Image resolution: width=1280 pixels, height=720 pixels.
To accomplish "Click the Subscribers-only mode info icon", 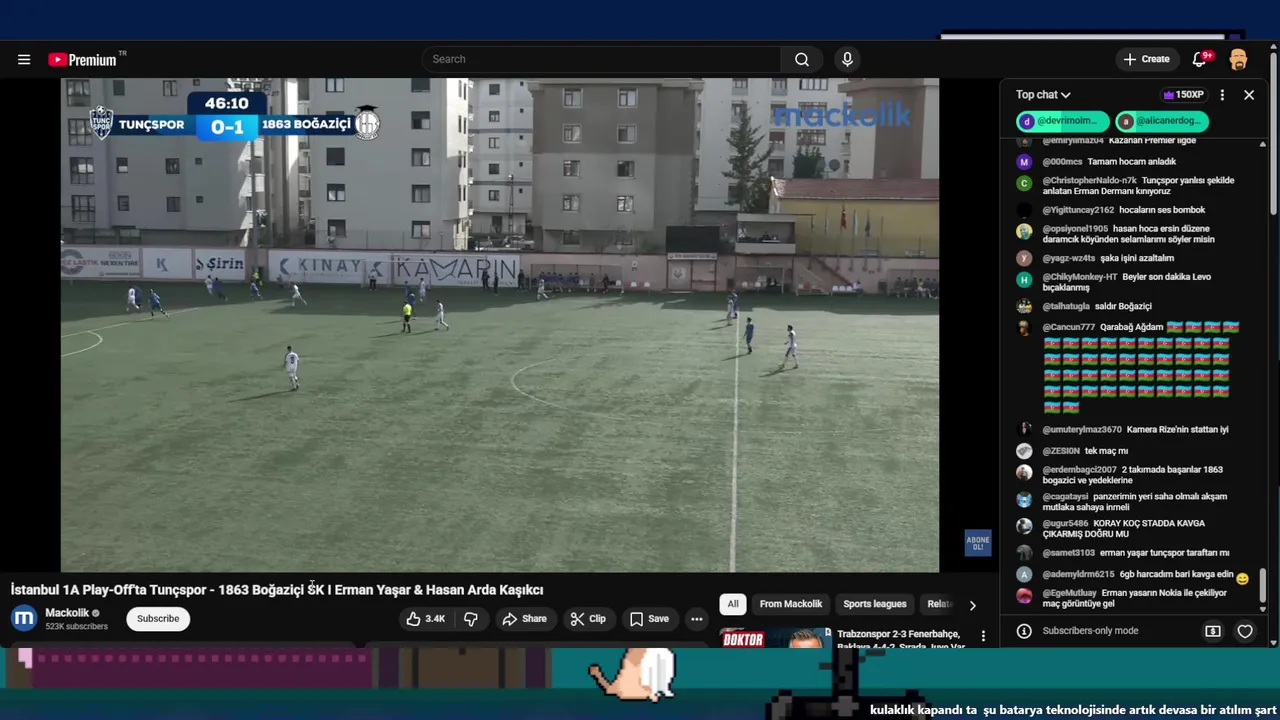I will pos(1024,631).
